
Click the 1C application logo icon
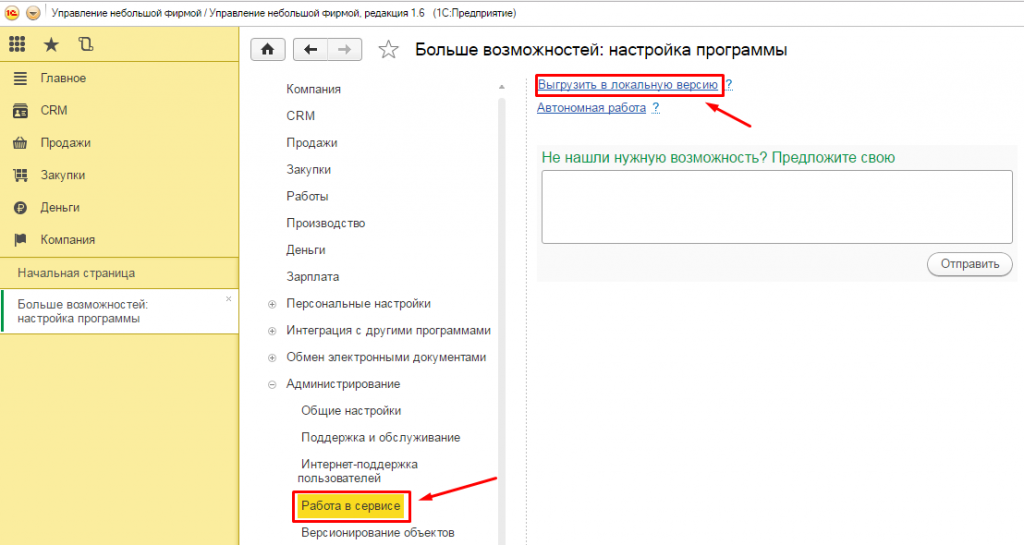tap(12, 13)
